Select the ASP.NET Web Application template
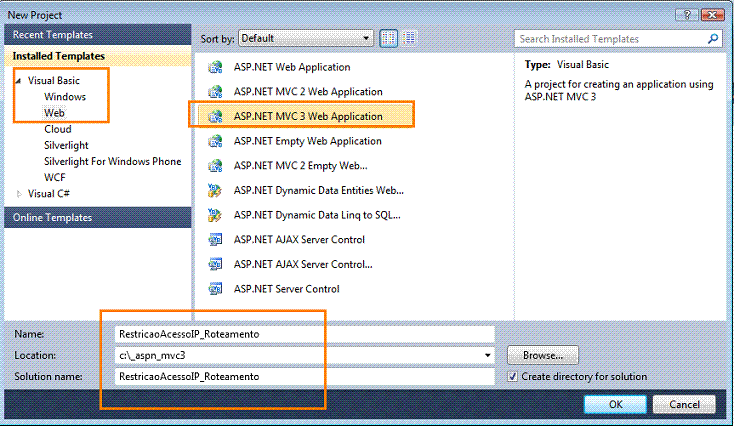Image resolution: width=734 pixels, height=426 pixels. tap(292, 67)
